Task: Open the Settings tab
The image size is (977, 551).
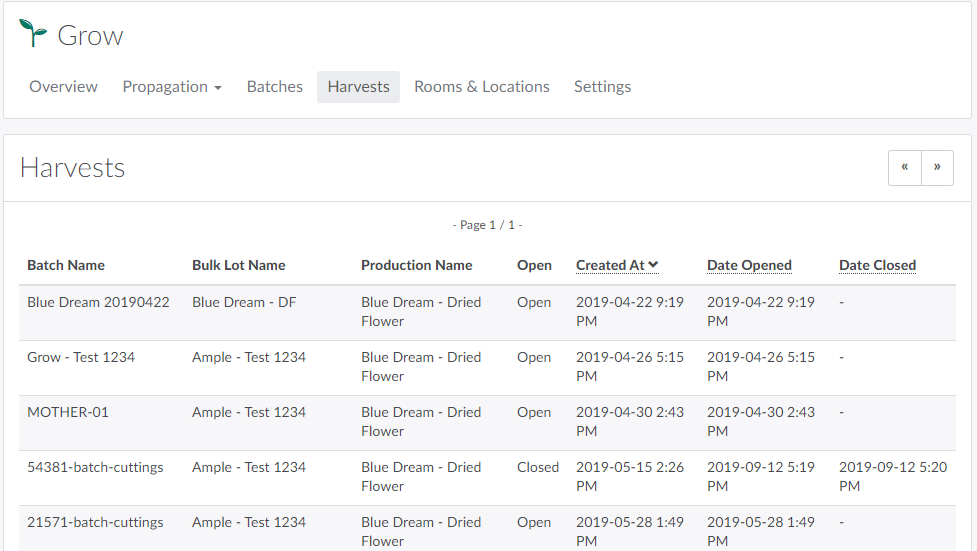Action: [x=602, y=87]
